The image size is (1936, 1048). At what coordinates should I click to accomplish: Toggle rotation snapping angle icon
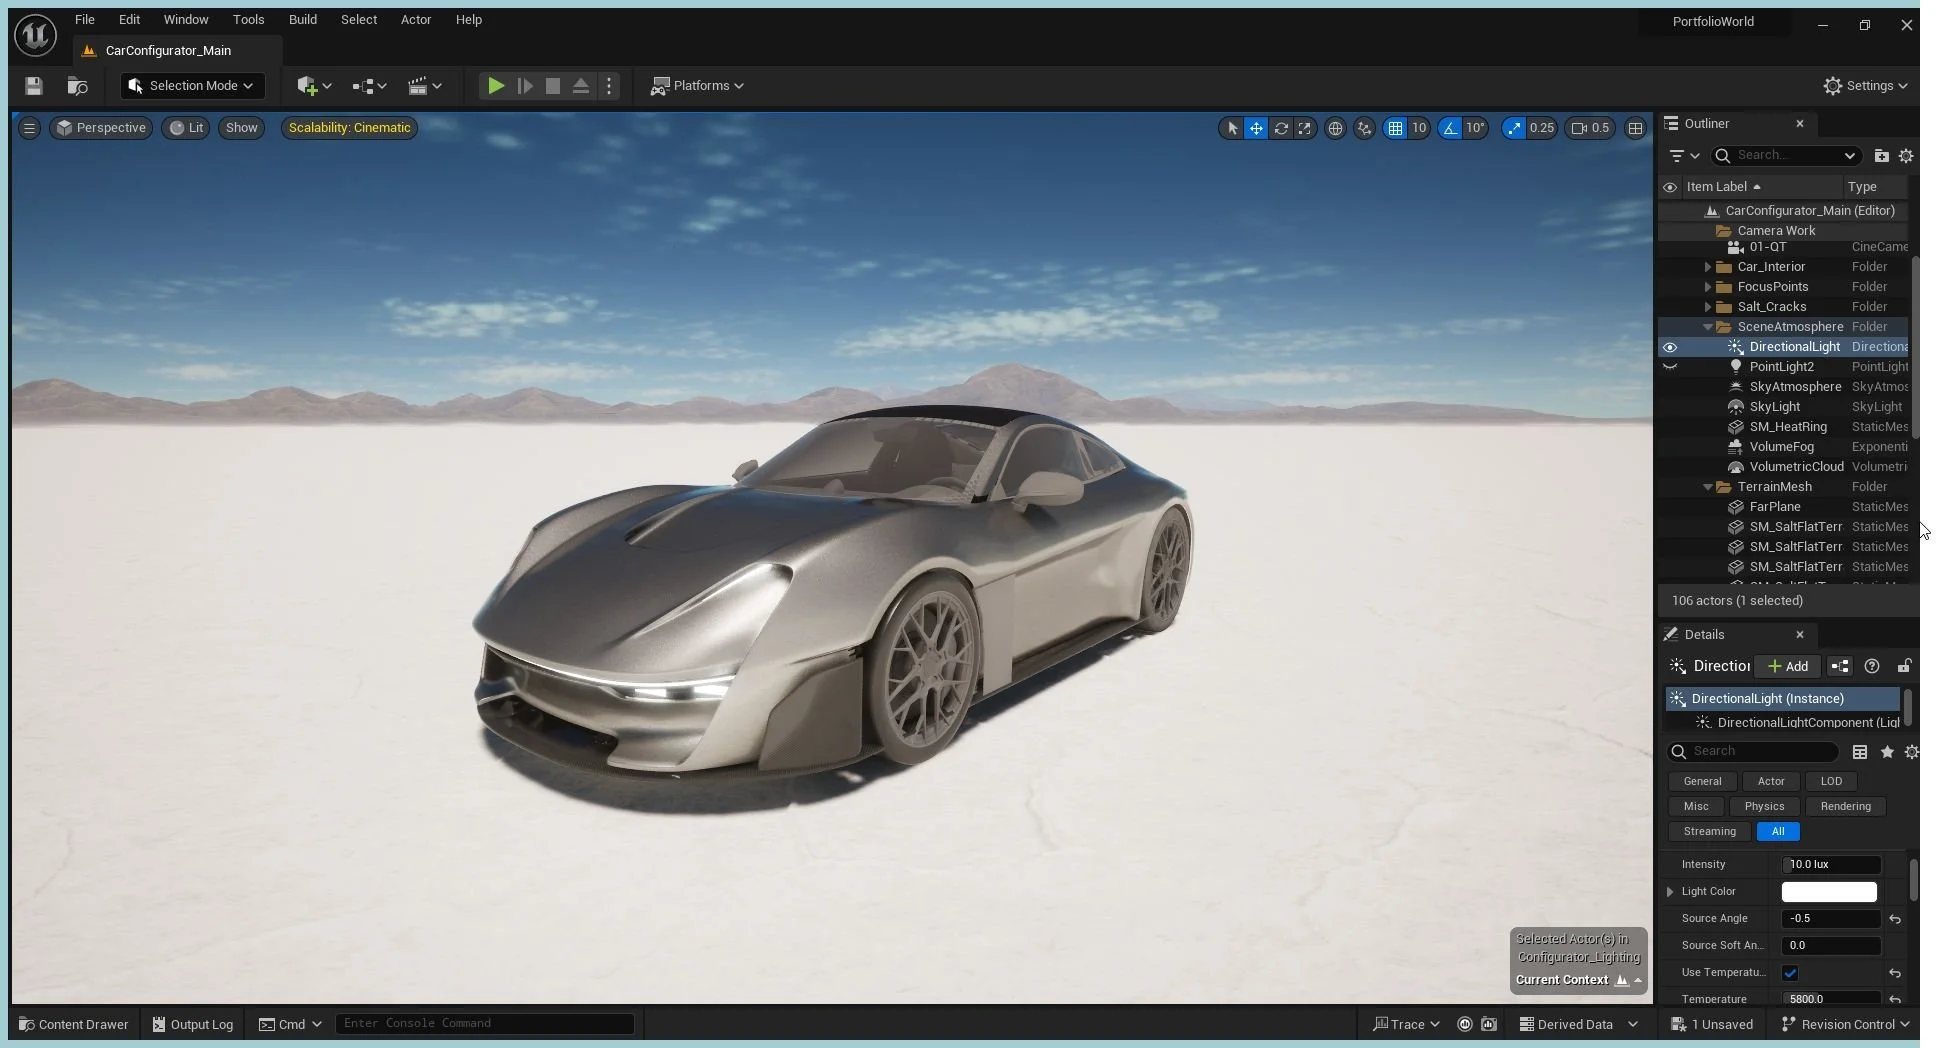(1450, 128)
